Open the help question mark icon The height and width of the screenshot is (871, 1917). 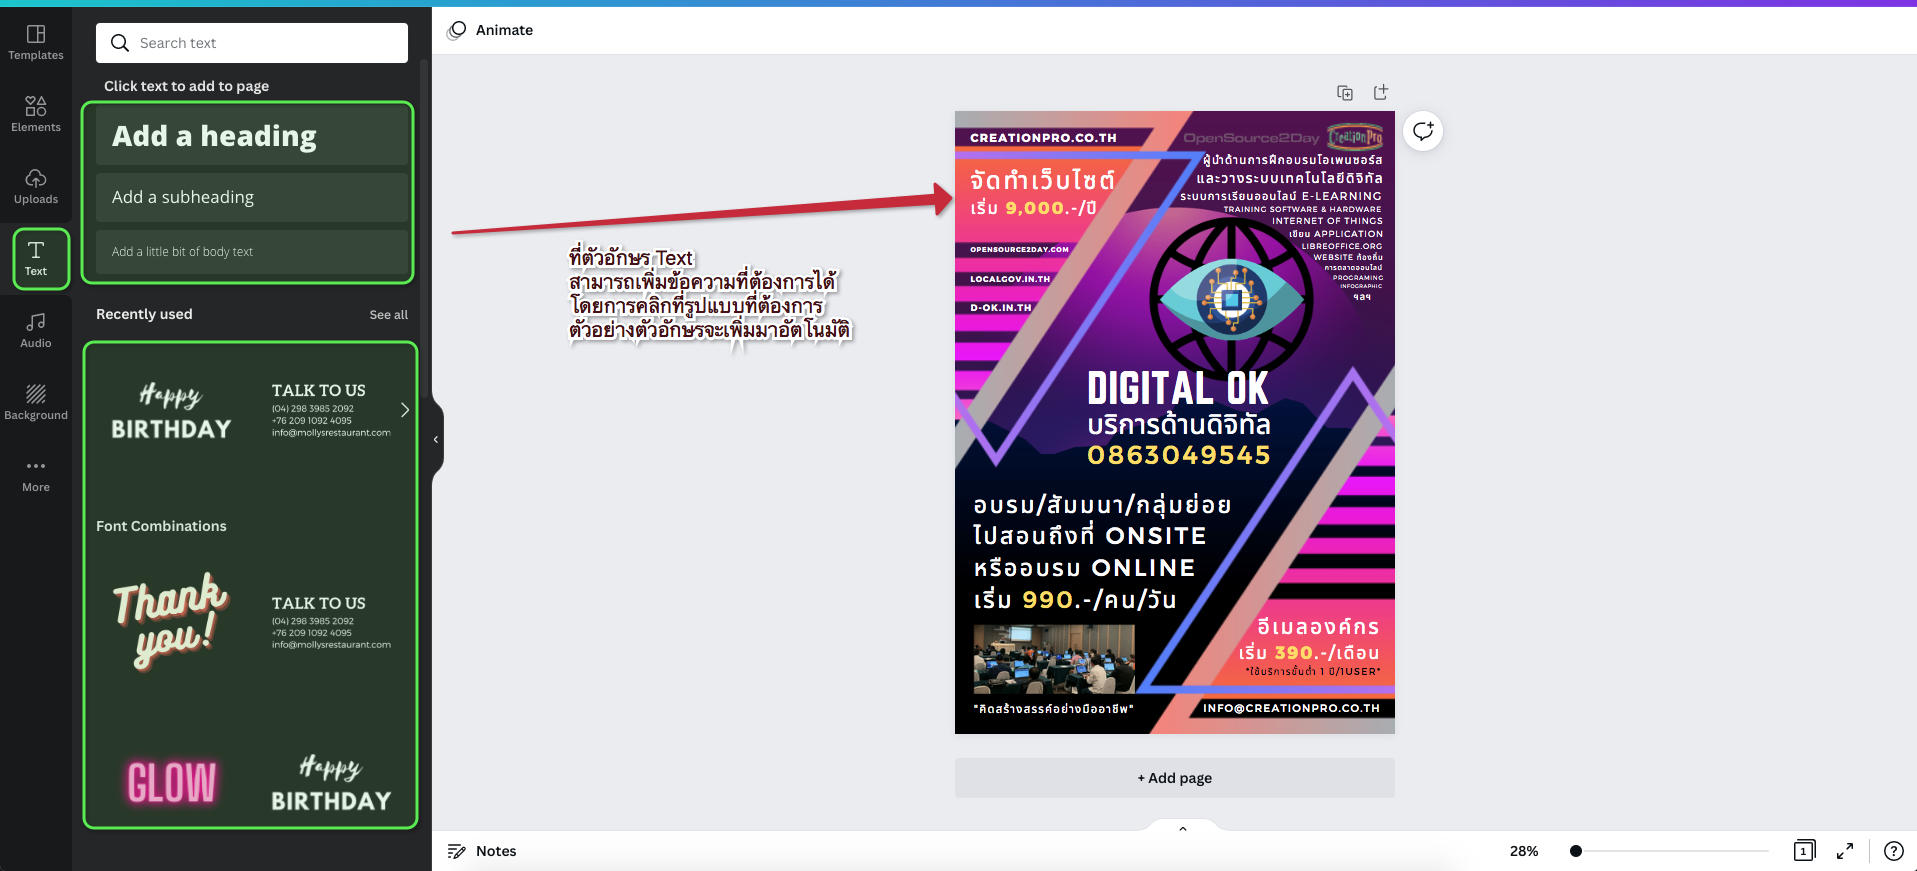[x=1893, y=851]
